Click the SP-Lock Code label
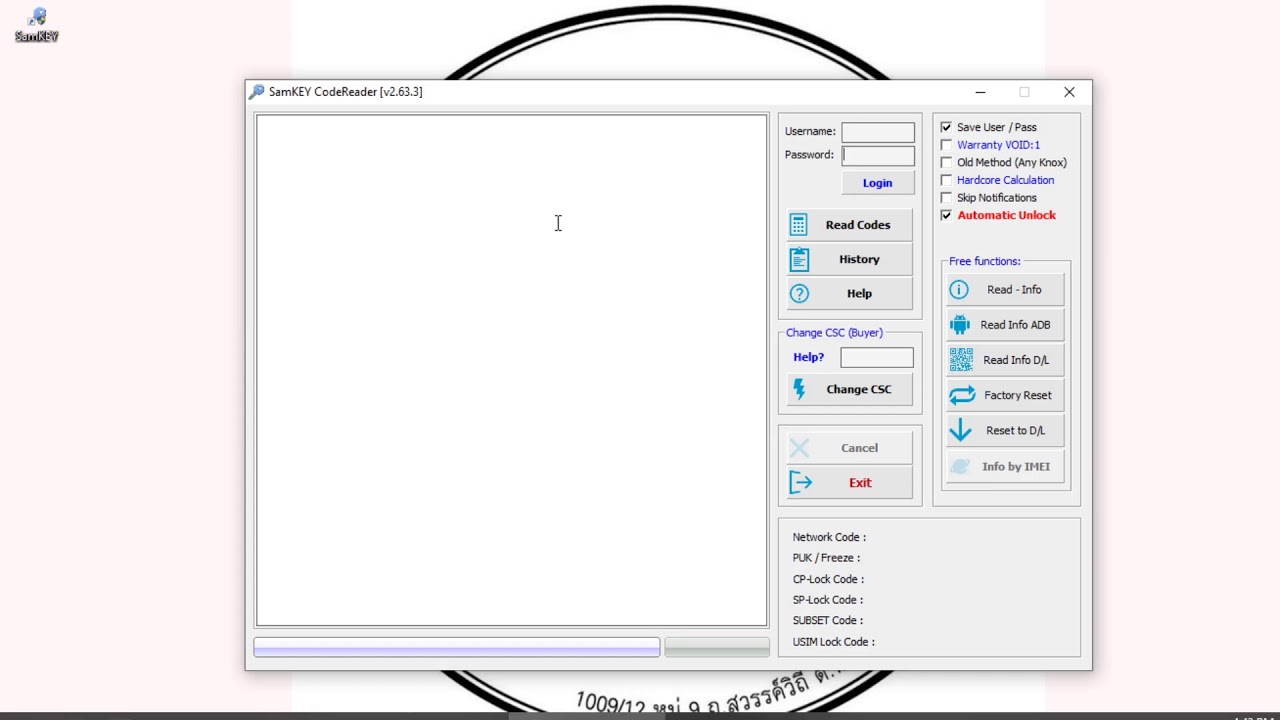This screenshot has height=720, width=1280. (828, 600)
